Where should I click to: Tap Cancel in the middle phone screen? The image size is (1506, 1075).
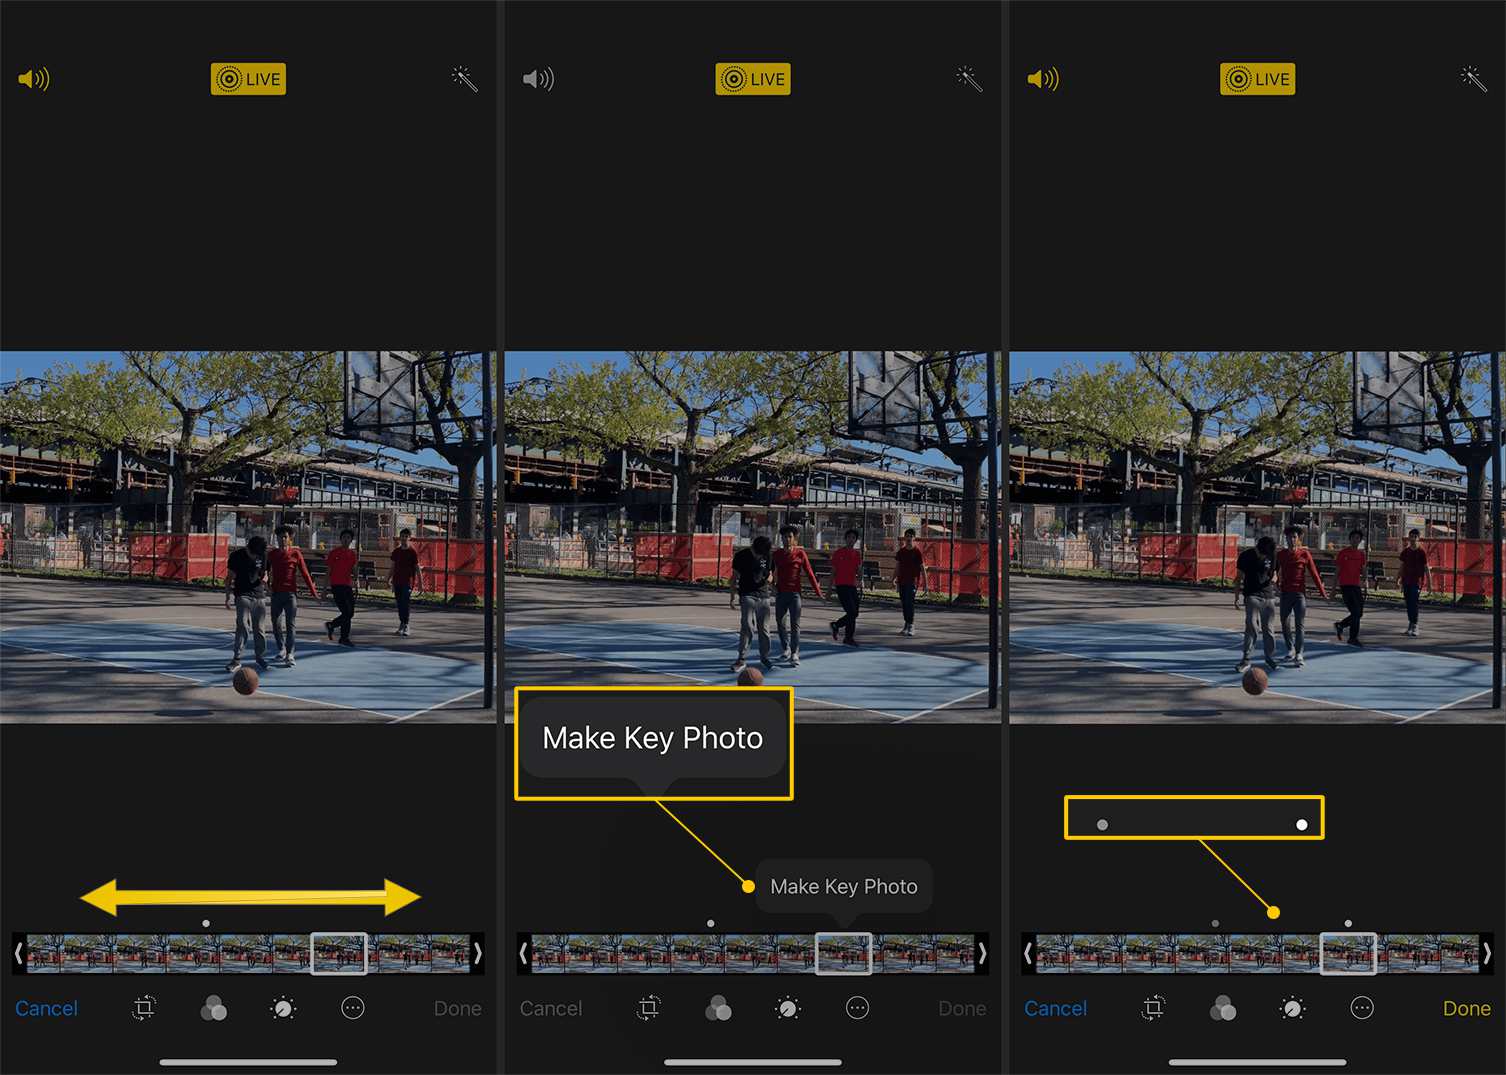click(551, 1008)
